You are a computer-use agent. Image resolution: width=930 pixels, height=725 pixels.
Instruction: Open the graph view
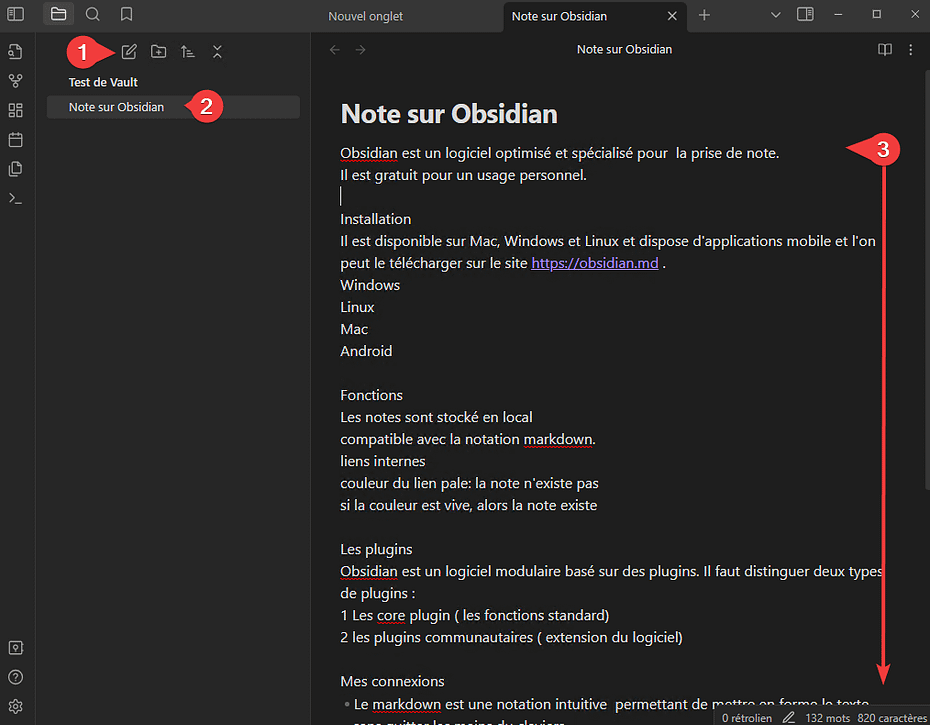(15, 80)
